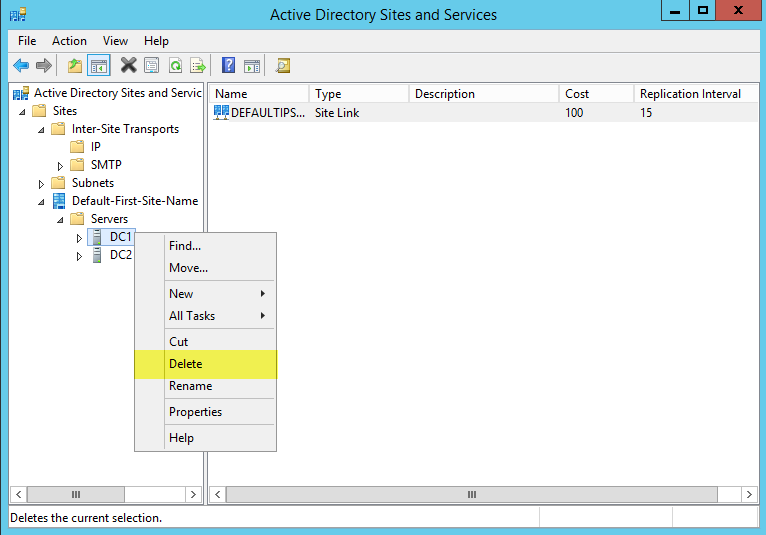The height and width of the screenshot is (535, 766).
Task: Click the blue Help toolbar icon
Action: click(x=229, y=66)
